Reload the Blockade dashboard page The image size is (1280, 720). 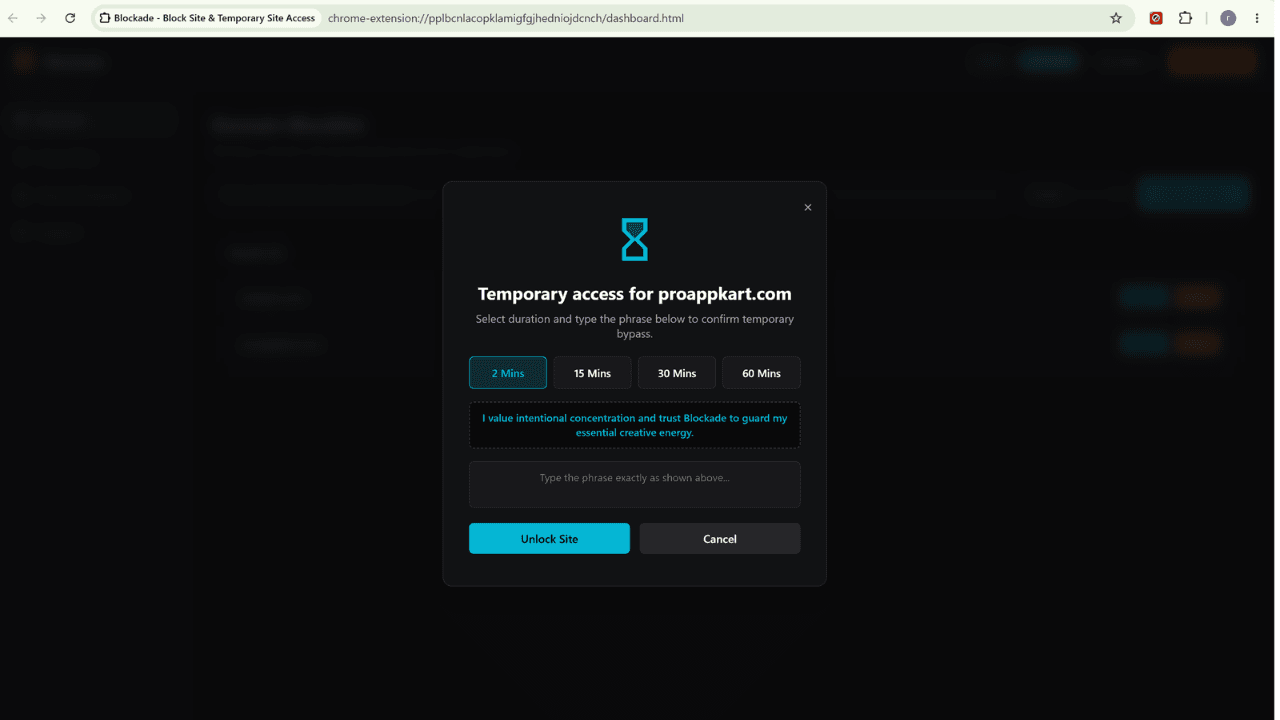70,18
